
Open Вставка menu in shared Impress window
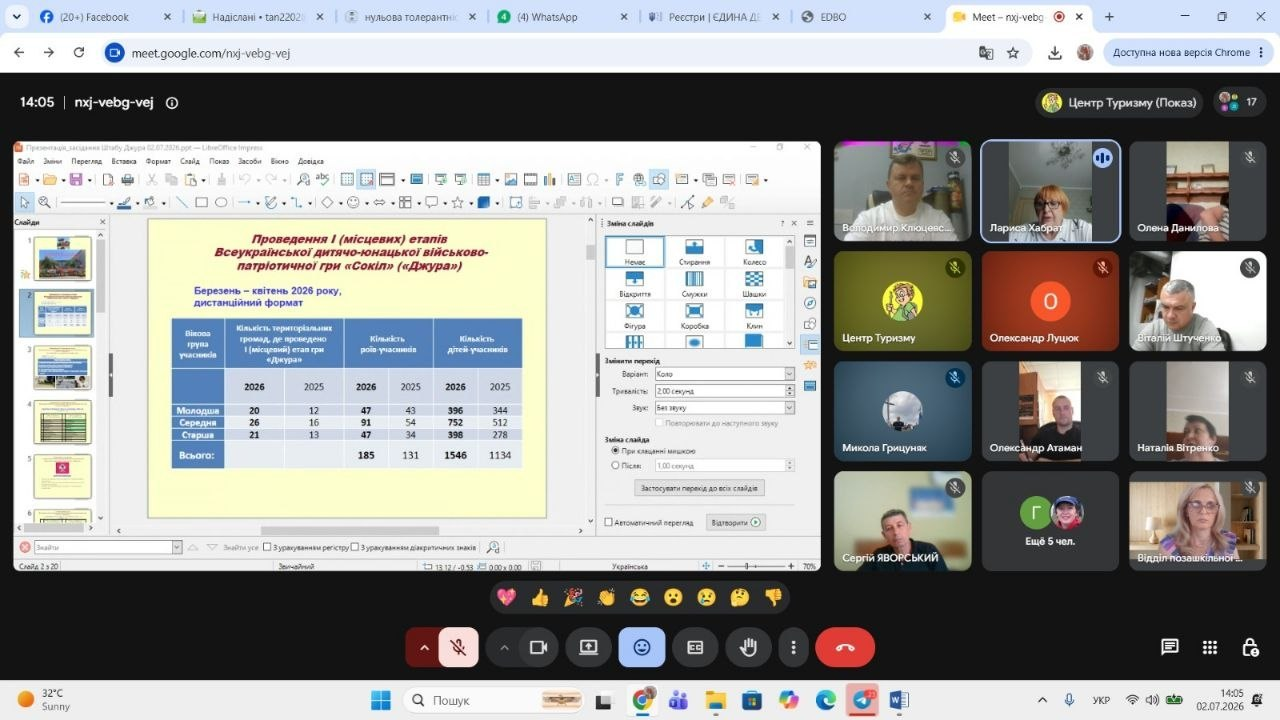[x=124, y=161]
